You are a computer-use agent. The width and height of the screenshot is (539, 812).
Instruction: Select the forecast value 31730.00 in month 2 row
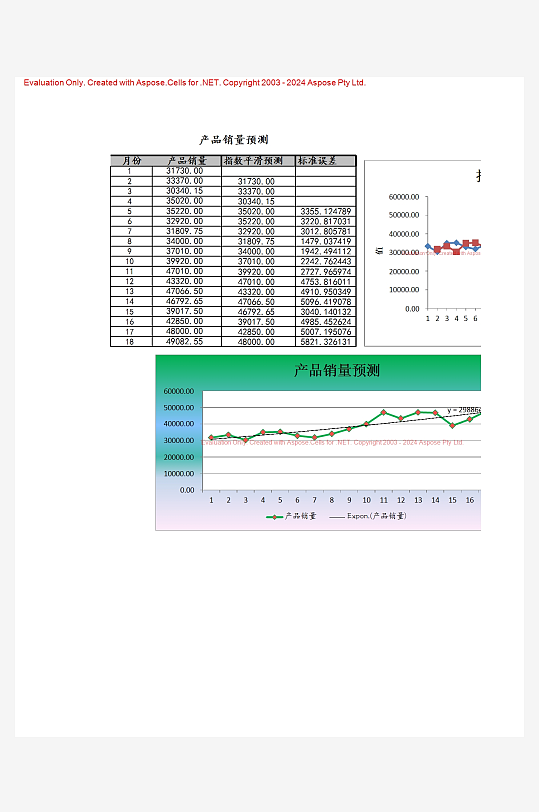click(256, 181)
